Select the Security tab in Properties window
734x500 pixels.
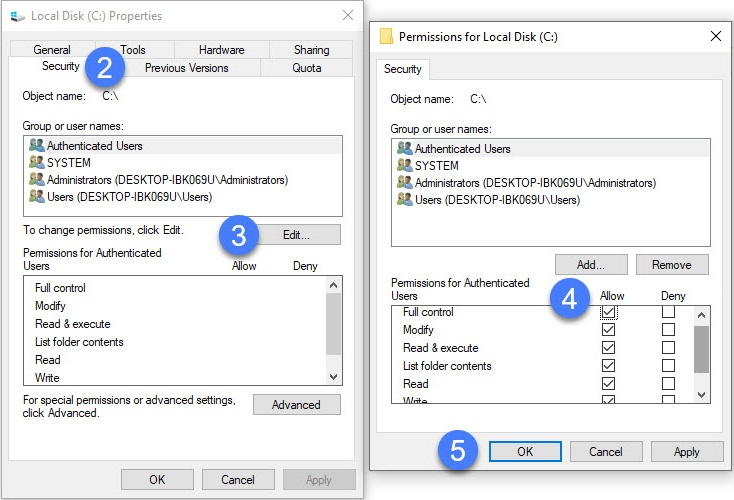(x=60, y=66)
